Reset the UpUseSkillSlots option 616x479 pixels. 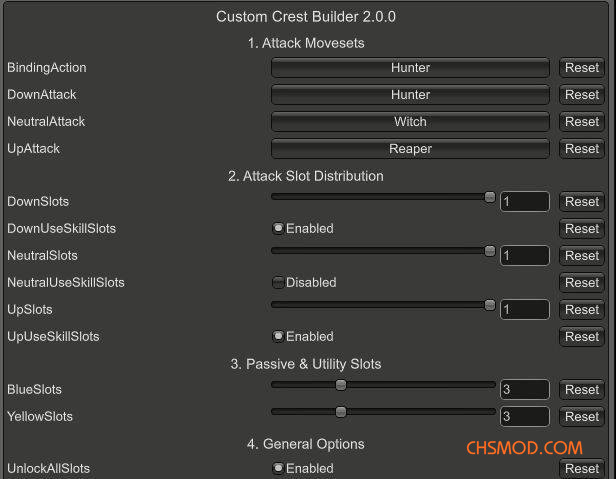[582, 337]
